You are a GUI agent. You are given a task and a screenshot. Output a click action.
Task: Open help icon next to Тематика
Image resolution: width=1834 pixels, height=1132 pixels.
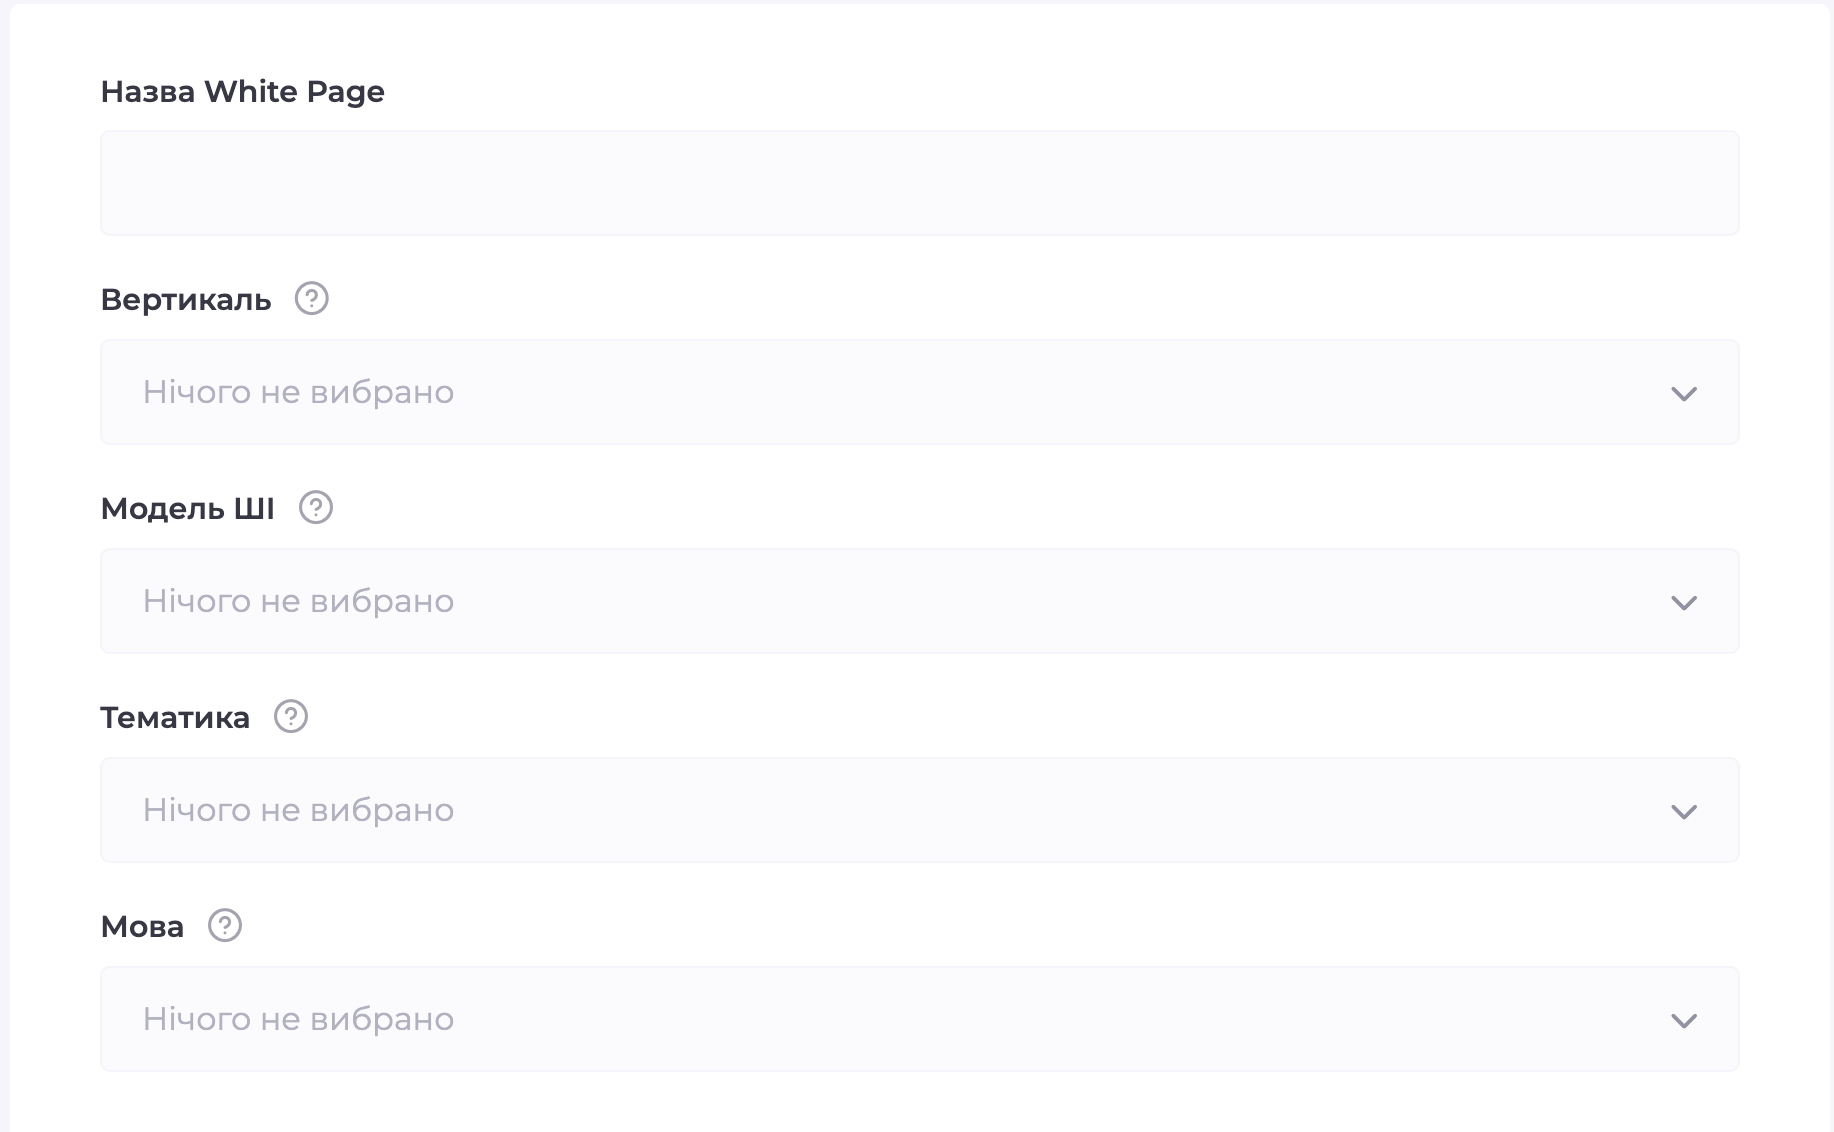pyautogui.click(x=291, y=716)
